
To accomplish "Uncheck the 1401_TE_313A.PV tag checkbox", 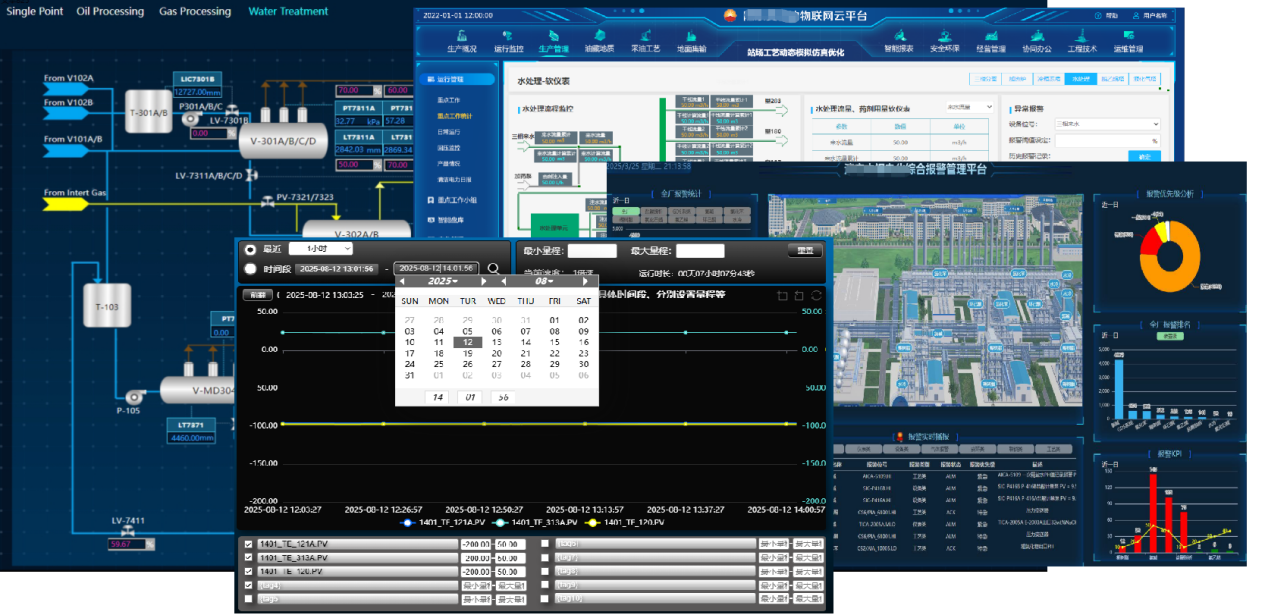I will tap(249, 558).
